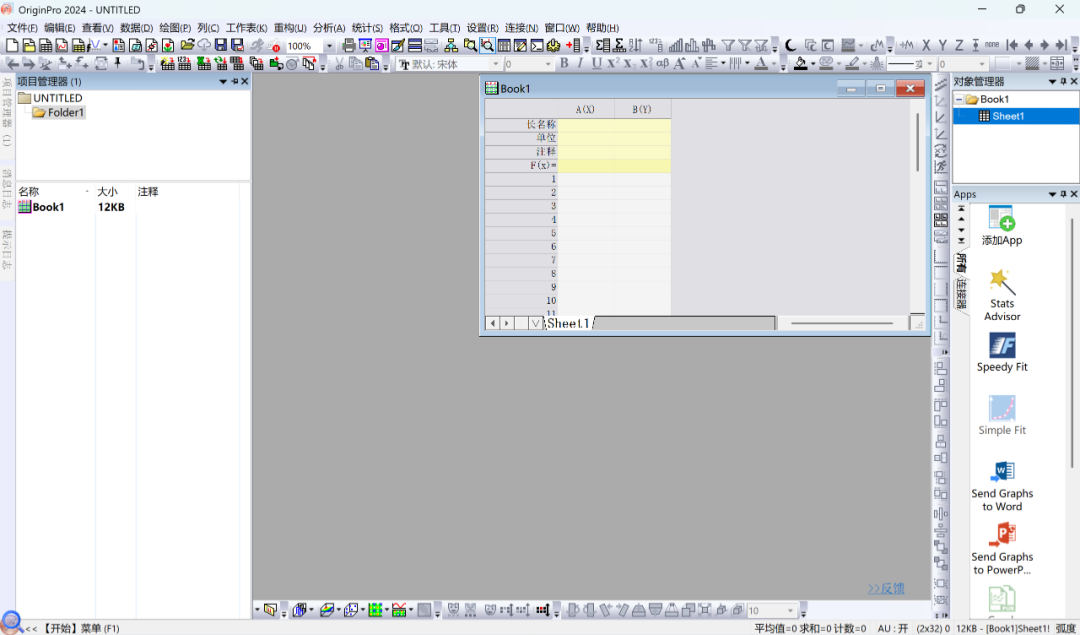Click the Open folder icon
The image size is (1080, 635).
(187, 45)
